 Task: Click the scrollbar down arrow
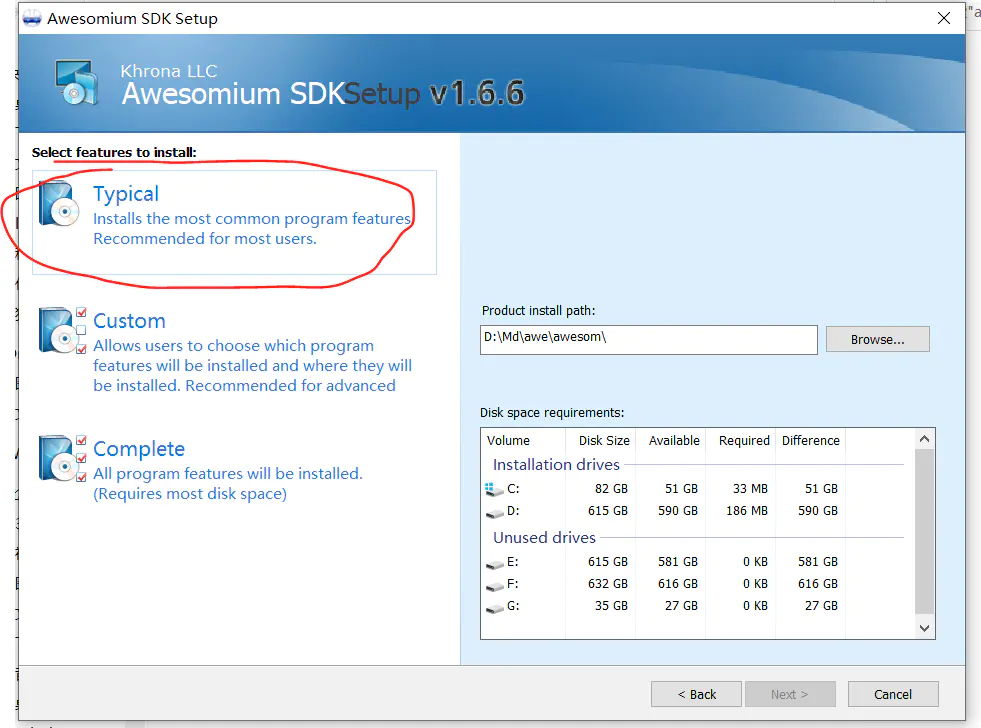[923, 629]
